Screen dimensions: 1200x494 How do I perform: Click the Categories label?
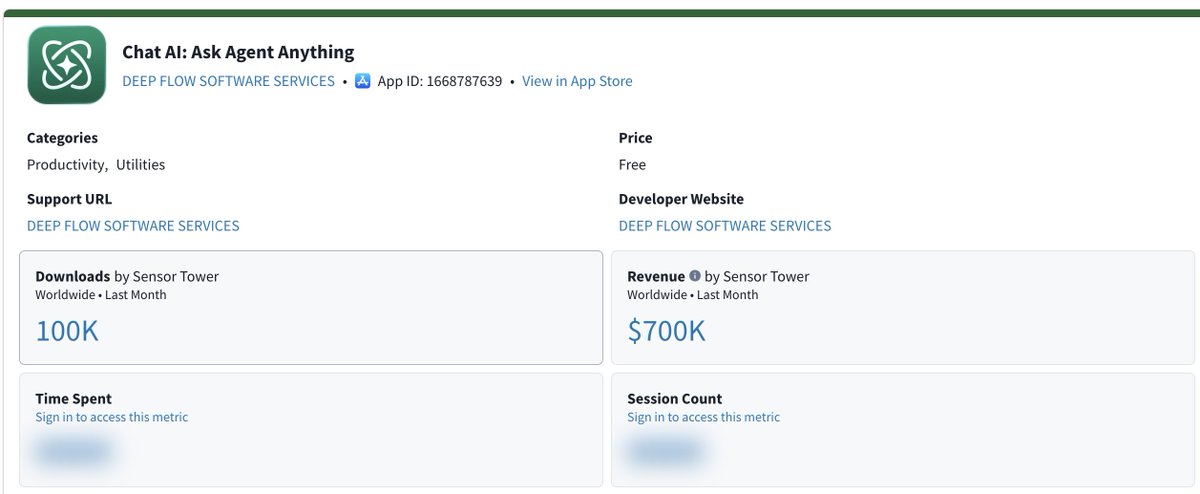[62, 138]
